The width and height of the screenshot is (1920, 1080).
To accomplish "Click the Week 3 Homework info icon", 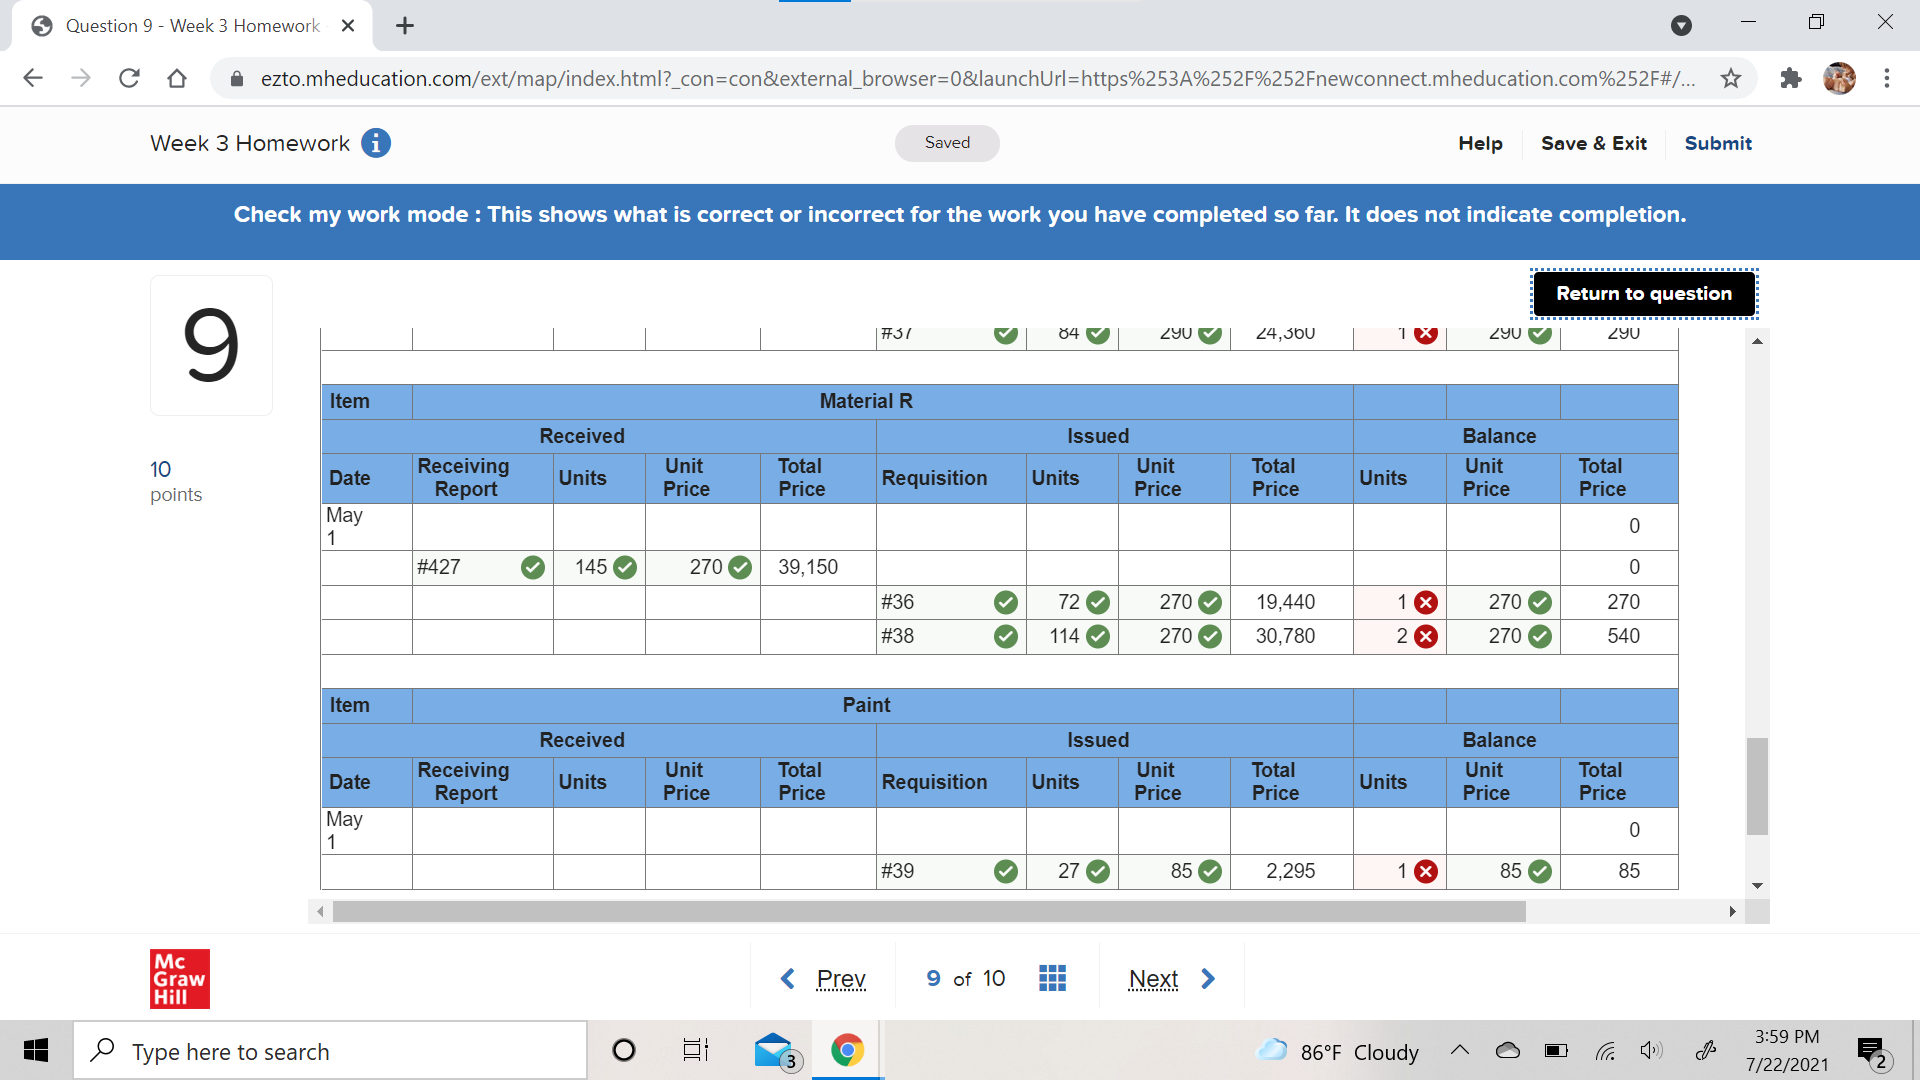I will [376, 143].
